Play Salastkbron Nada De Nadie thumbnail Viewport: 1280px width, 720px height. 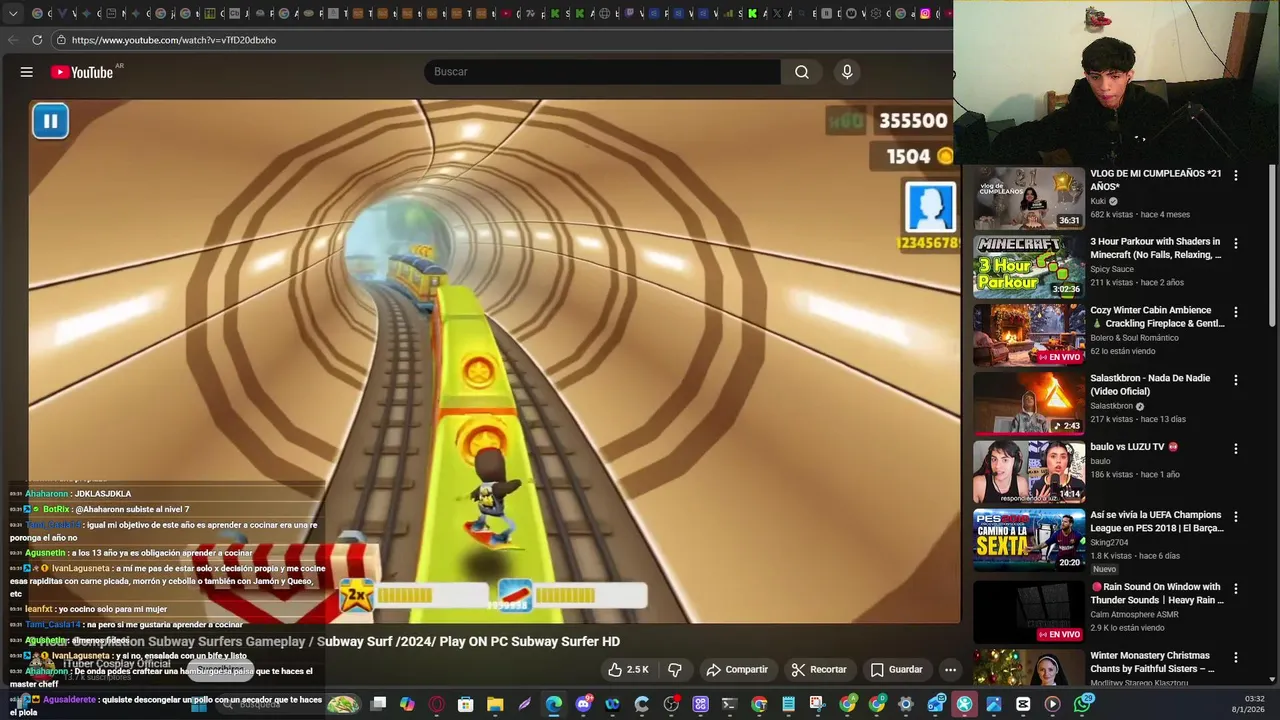pyautogui.click(x=1029, y=403)
